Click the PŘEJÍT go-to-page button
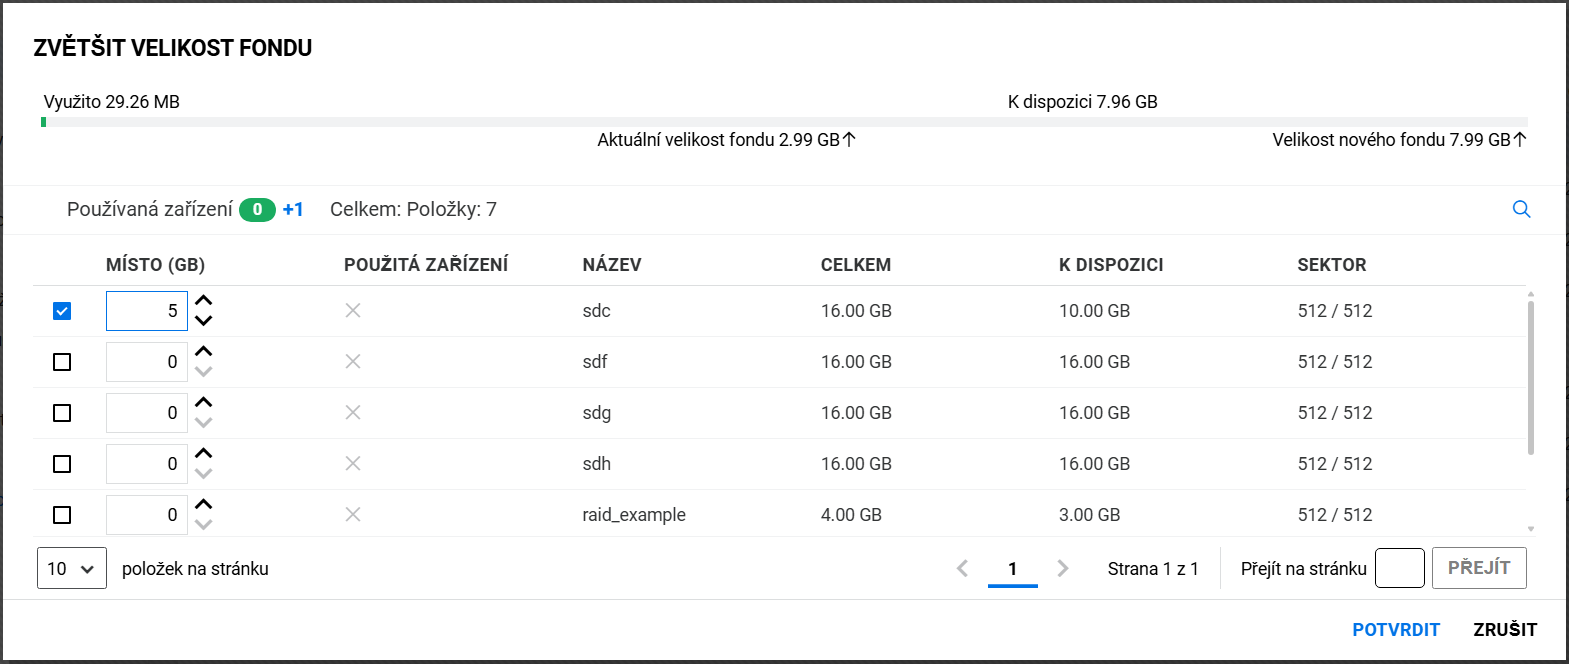 point(1479,568)
